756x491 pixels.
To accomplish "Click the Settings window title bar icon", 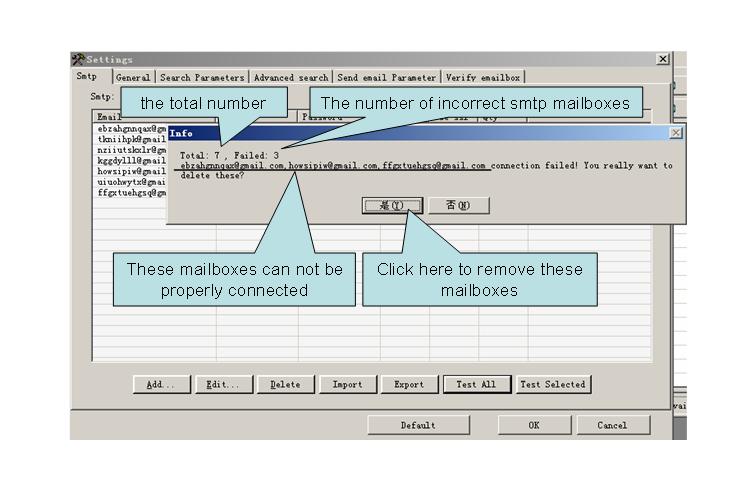I will [78, 60].
